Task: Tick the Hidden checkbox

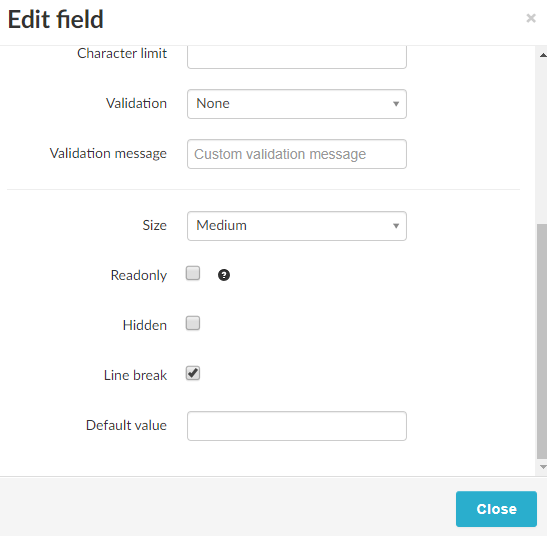Action: [x=193, y=323]
